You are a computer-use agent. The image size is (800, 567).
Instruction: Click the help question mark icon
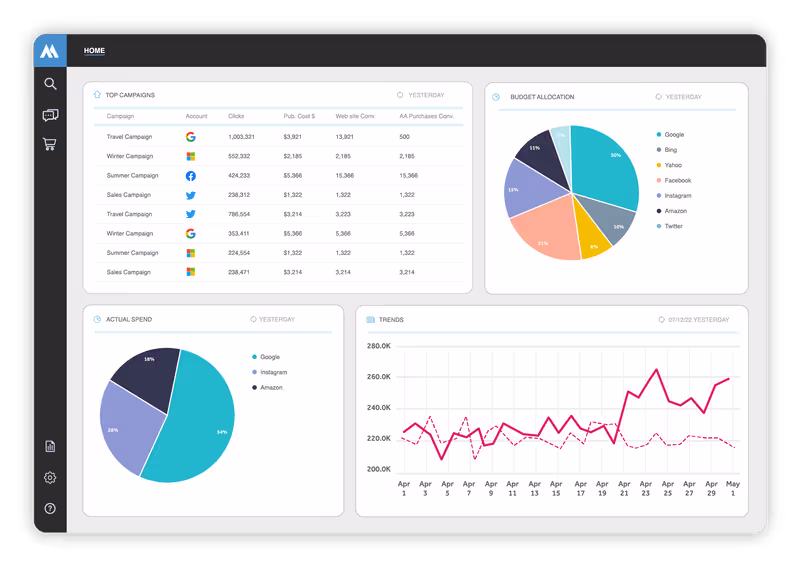pos(50,509)
